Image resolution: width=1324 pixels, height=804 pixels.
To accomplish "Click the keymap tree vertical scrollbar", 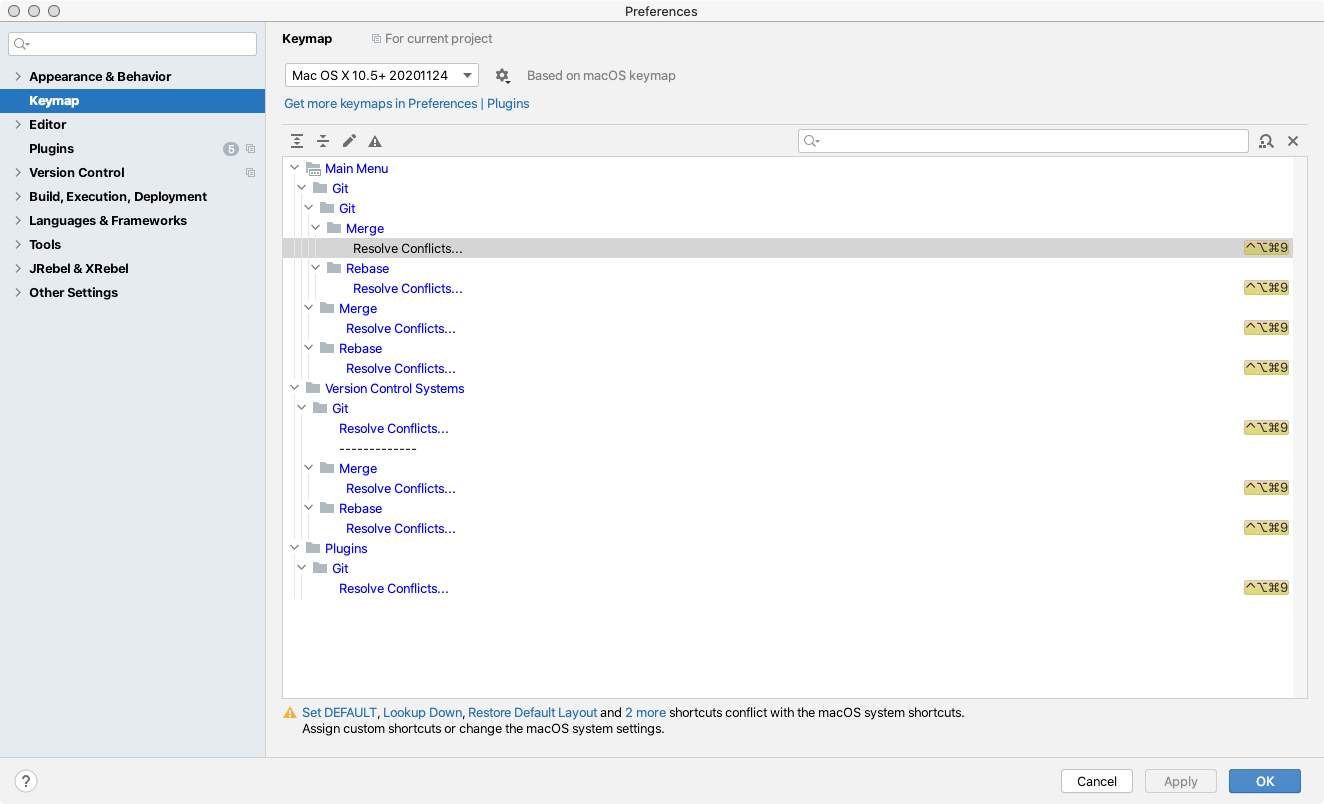I will [x=1300, y=427].
